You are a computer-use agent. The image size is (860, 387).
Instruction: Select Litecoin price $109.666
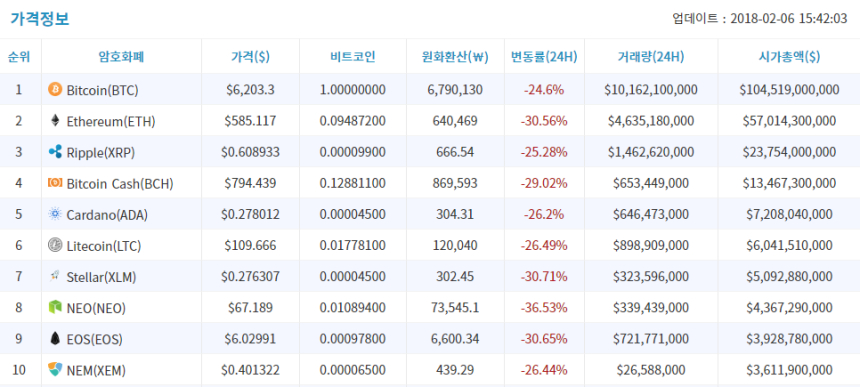(x=250, y=246)
